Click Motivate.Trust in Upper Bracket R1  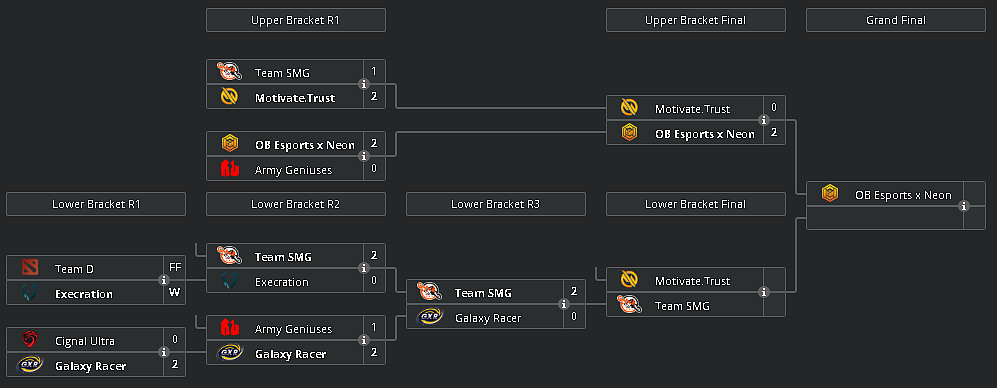coord(295,97)
